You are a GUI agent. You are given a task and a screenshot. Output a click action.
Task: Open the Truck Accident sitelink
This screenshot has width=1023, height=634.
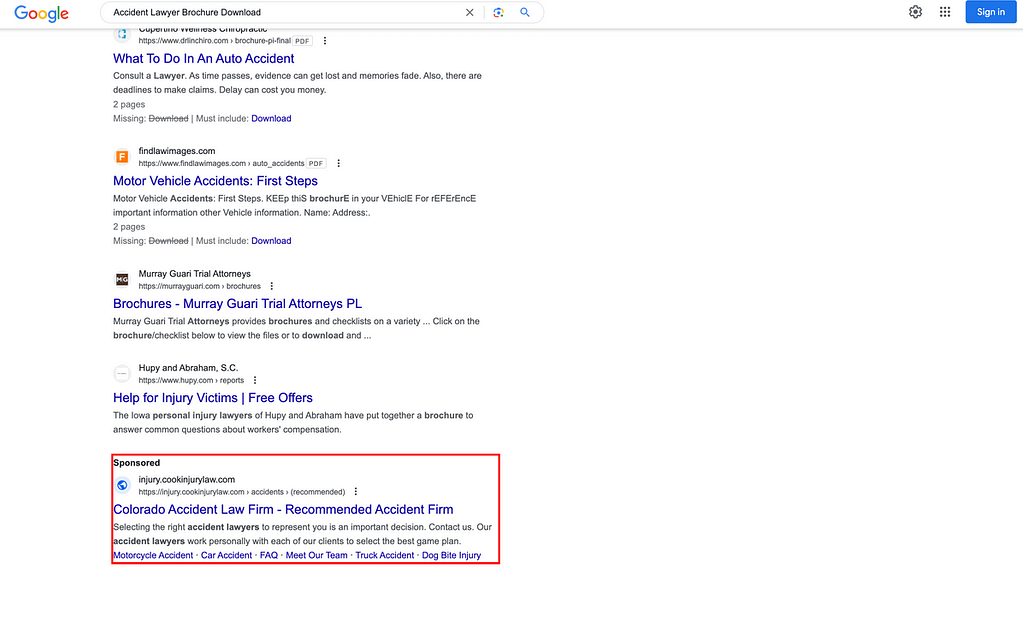(x=385, y=555)
